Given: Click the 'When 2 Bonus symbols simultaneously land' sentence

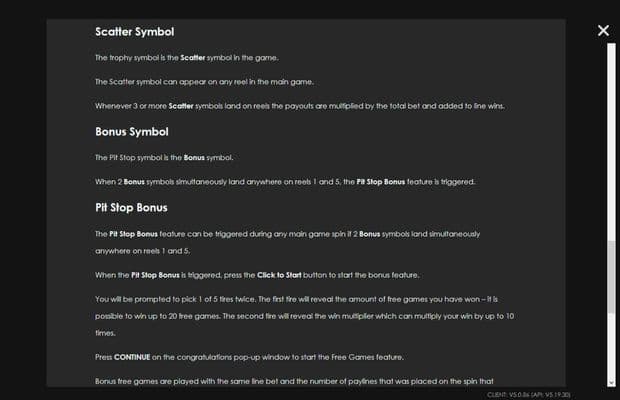Looking at the screenshot, I should coord(284,181).
